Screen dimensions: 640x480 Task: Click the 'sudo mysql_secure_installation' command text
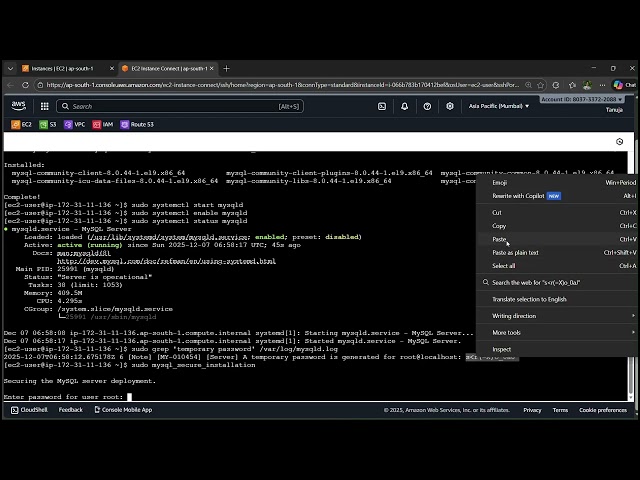pos(193,365)
